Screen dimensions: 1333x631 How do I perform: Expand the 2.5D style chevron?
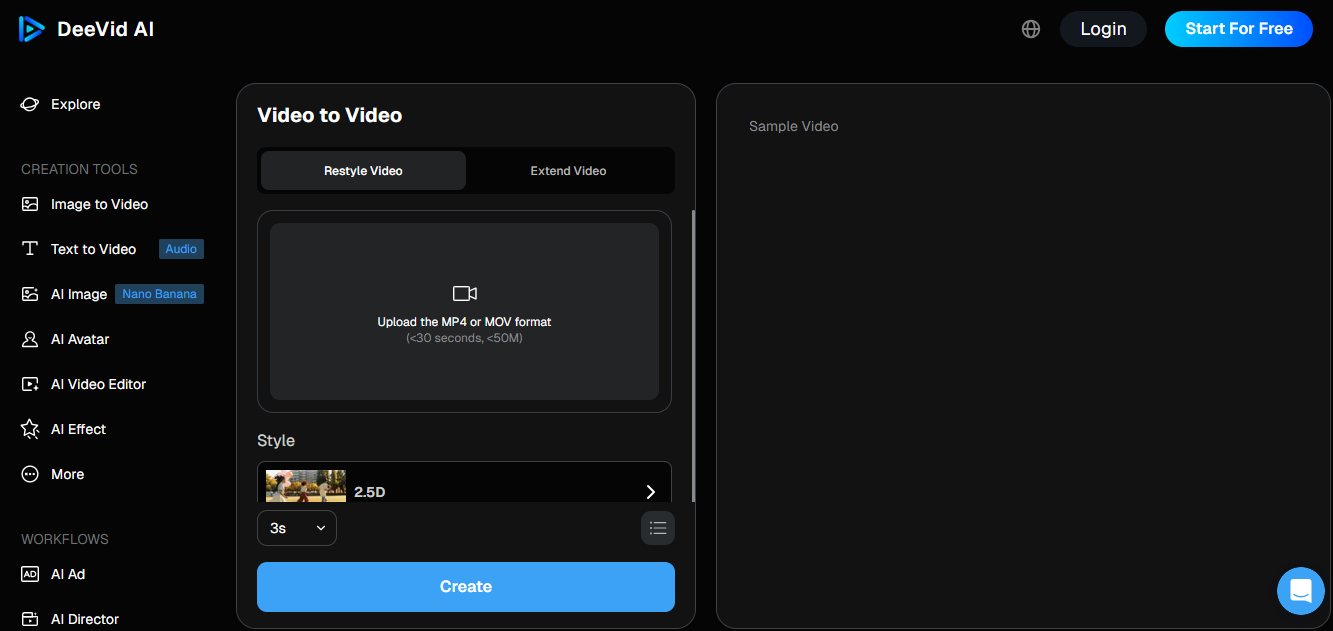650,491
